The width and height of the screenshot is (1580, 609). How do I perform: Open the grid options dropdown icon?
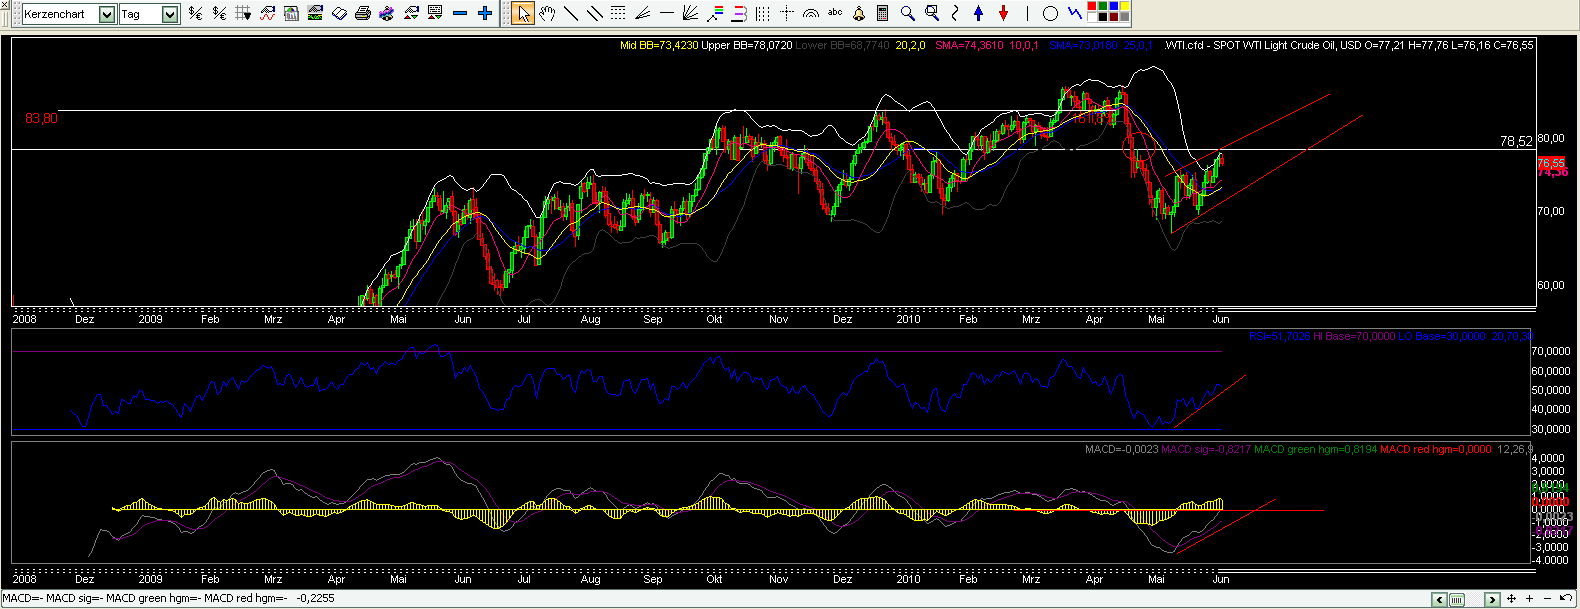(243, 13)
